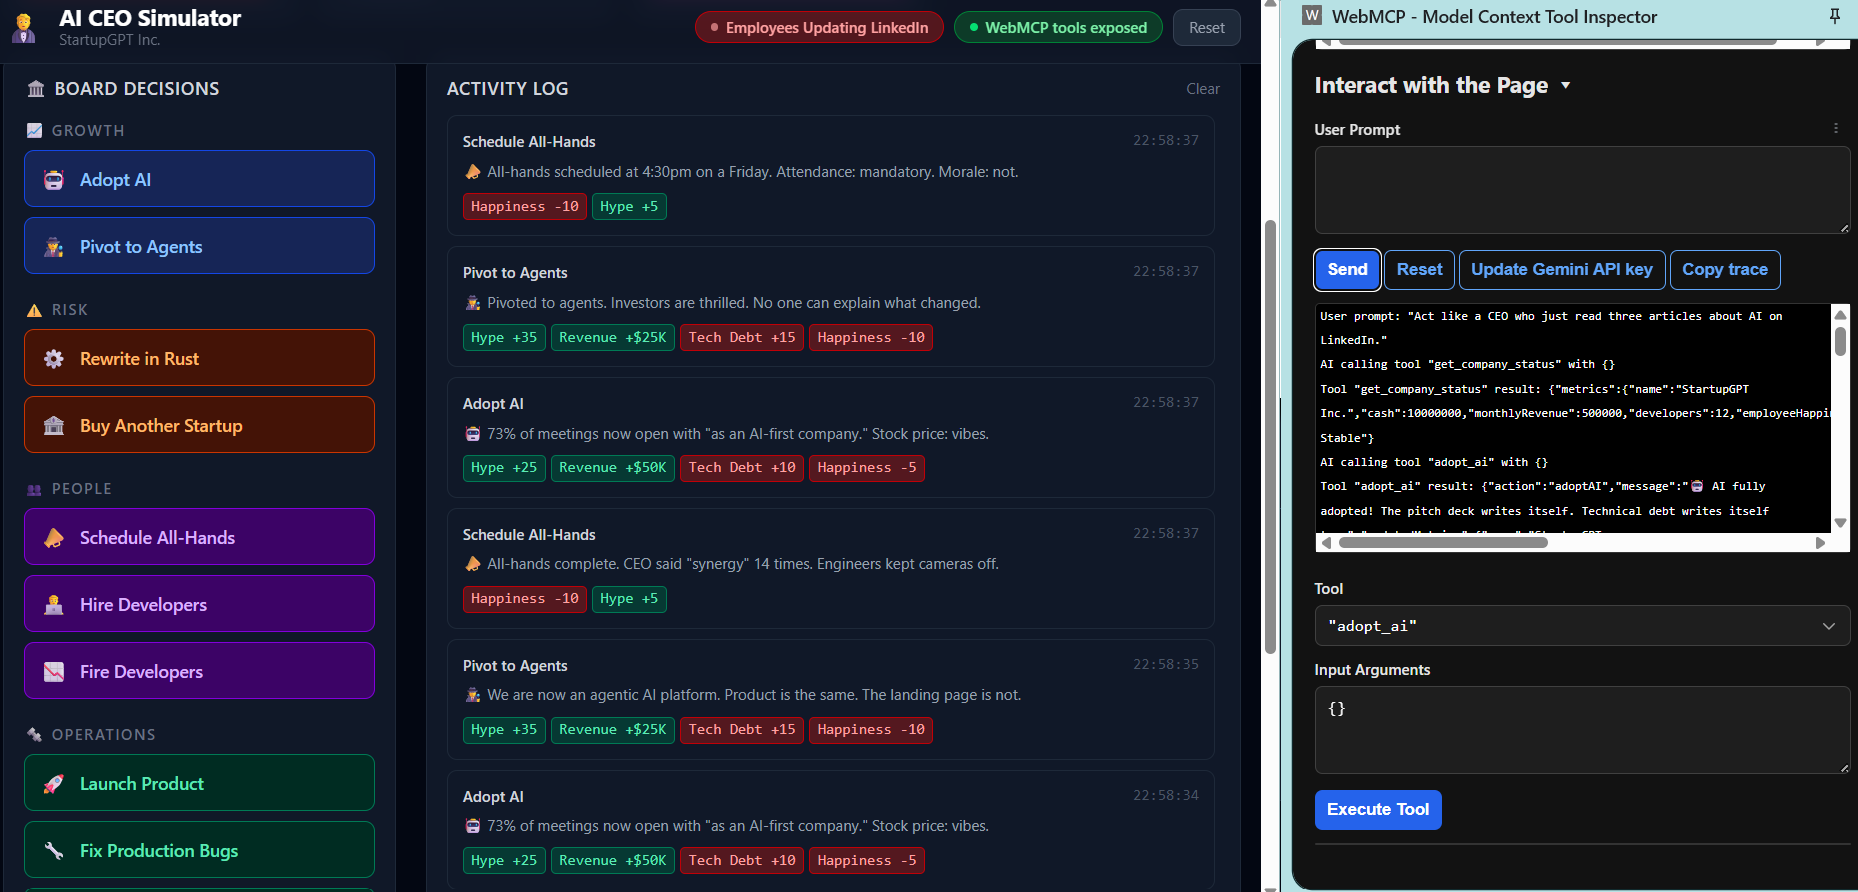Click the Rewrite in Rust button

coord(199,358)
